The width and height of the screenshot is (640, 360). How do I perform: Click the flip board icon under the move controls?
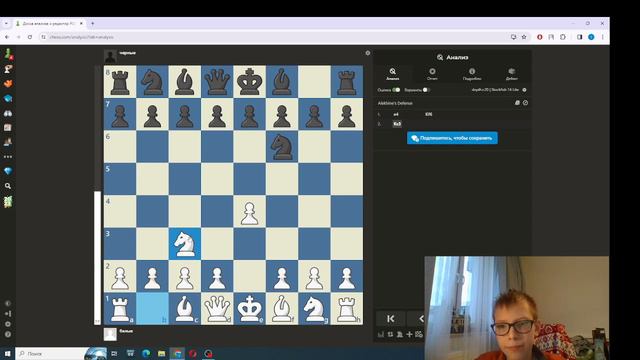390,334
